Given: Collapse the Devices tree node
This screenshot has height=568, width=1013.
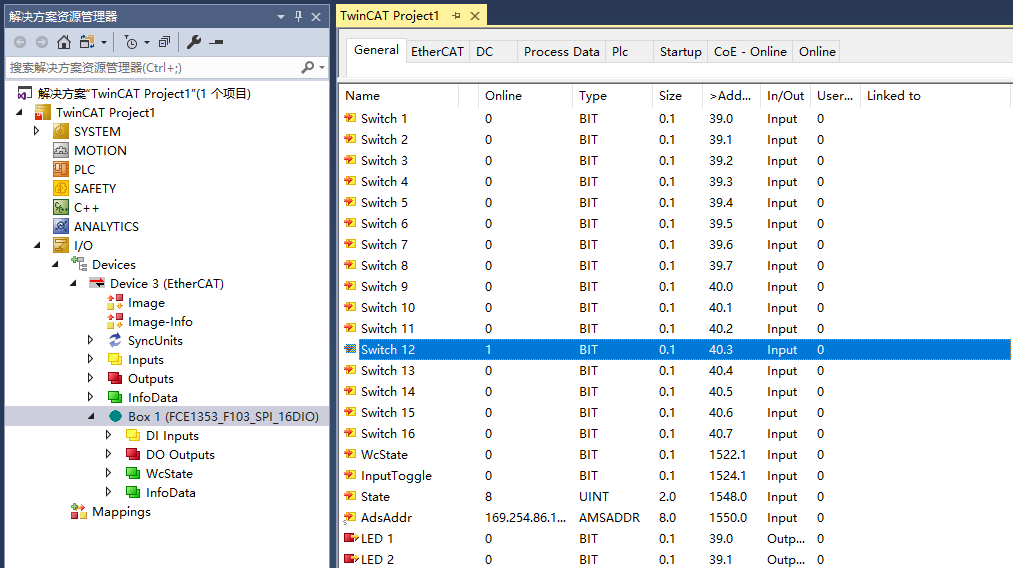Looking at the screenshot, I should coord(55,264).
